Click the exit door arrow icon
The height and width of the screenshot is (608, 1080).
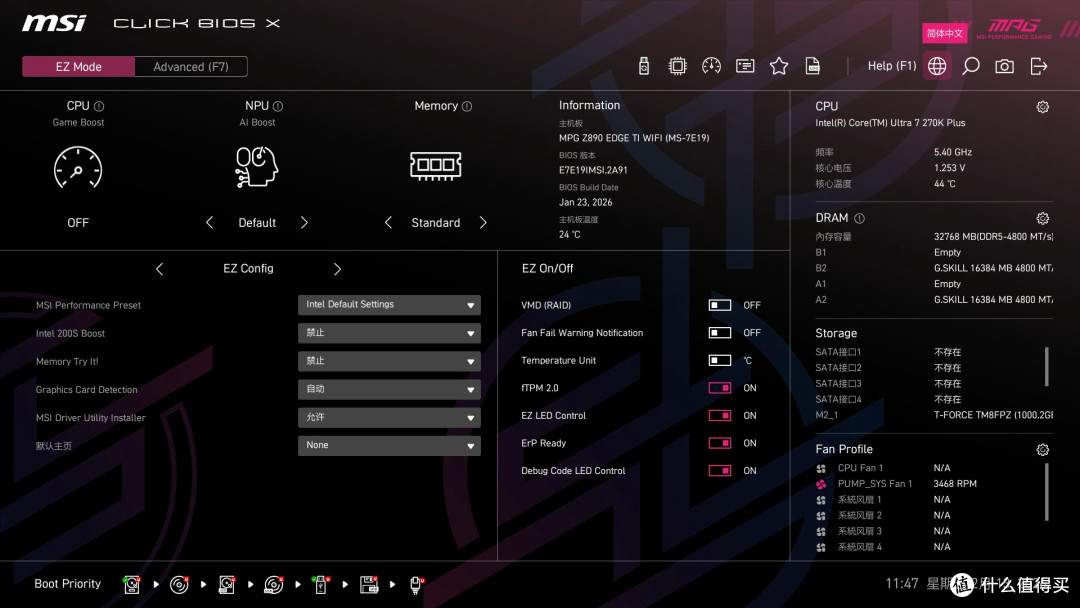point(1039,66)
